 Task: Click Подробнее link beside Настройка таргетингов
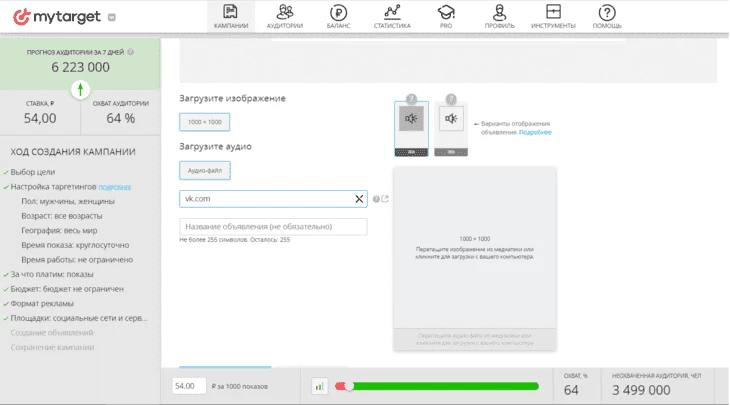115,187
